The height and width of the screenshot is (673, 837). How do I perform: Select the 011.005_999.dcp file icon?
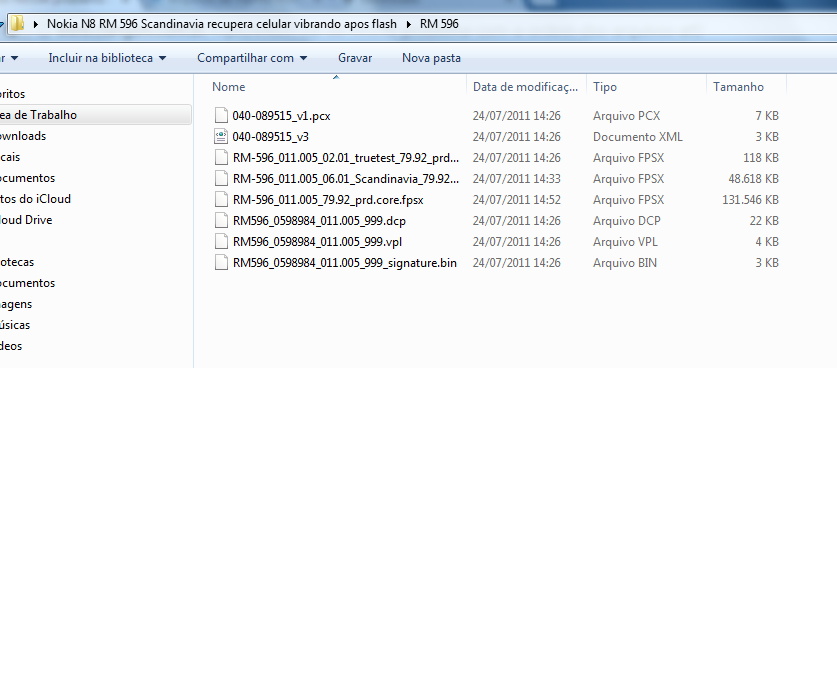coord(221,220)
